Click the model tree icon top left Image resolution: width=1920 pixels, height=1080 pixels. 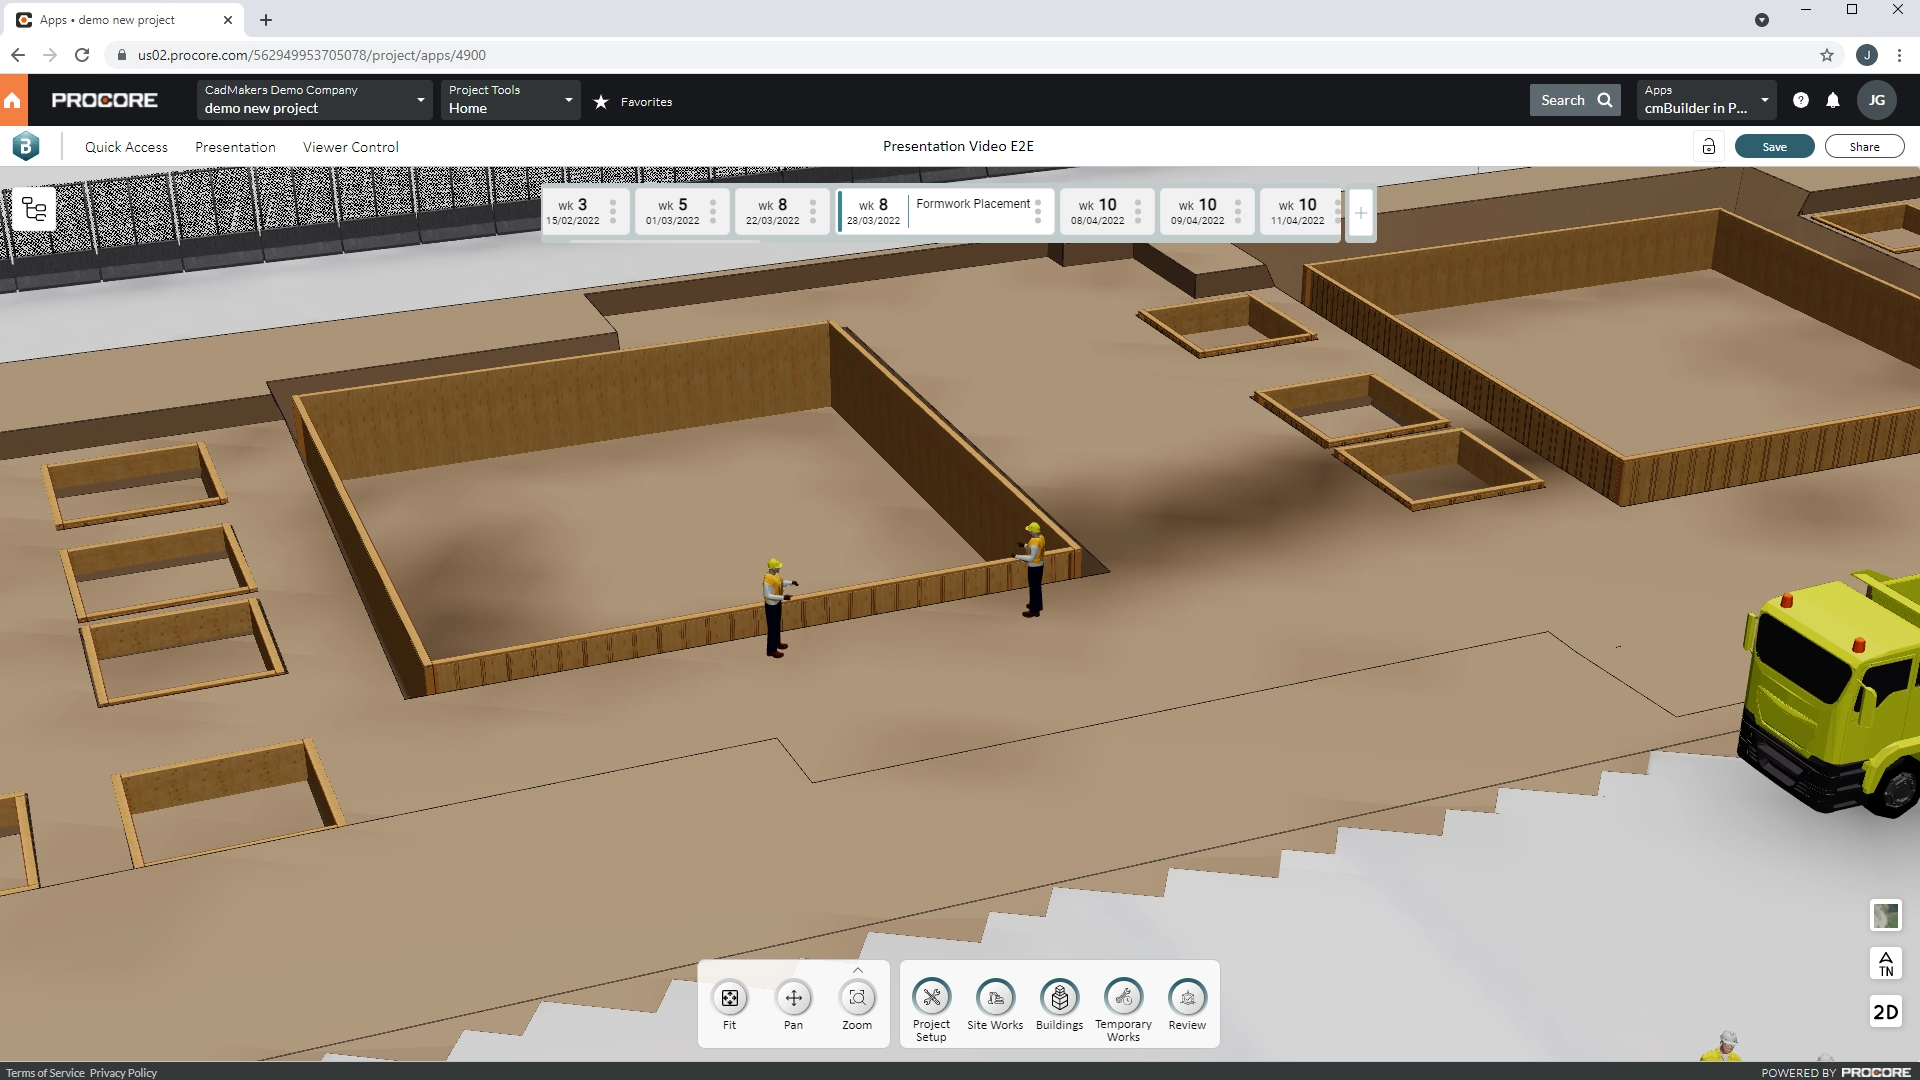coord(34,209)
